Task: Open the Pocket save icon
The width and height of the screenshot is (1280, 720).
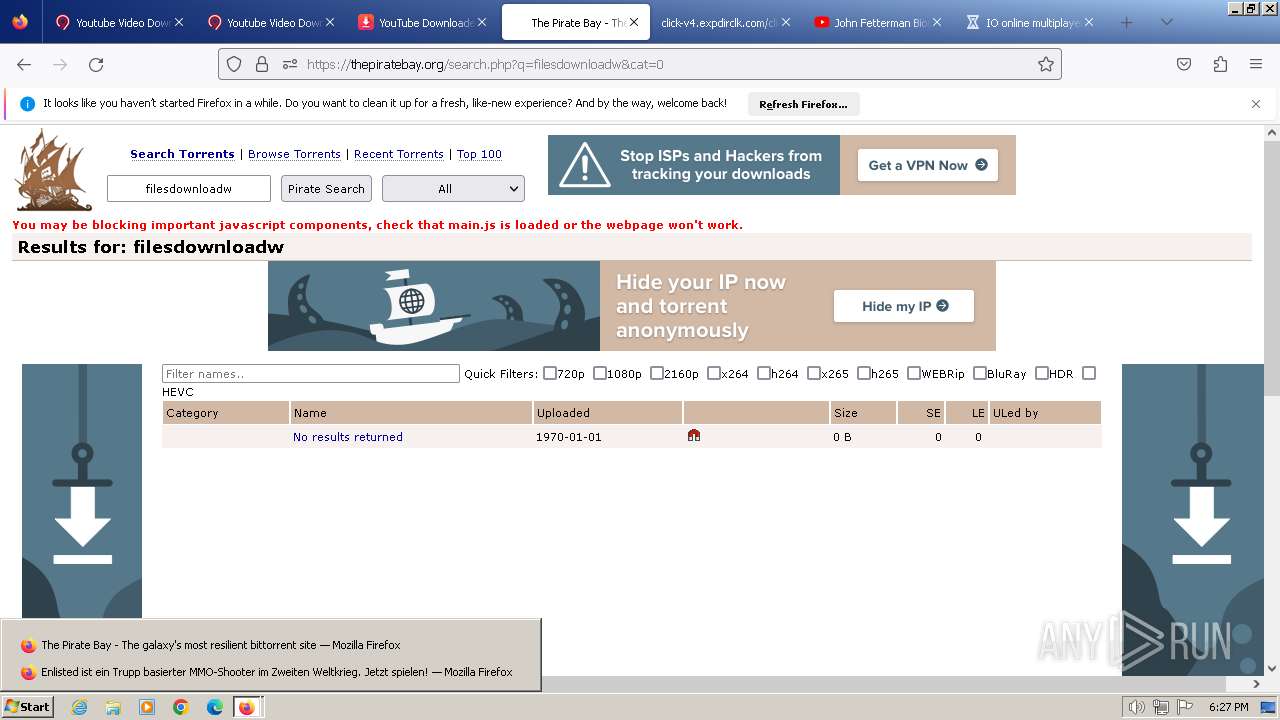Action: [1184, 64]
